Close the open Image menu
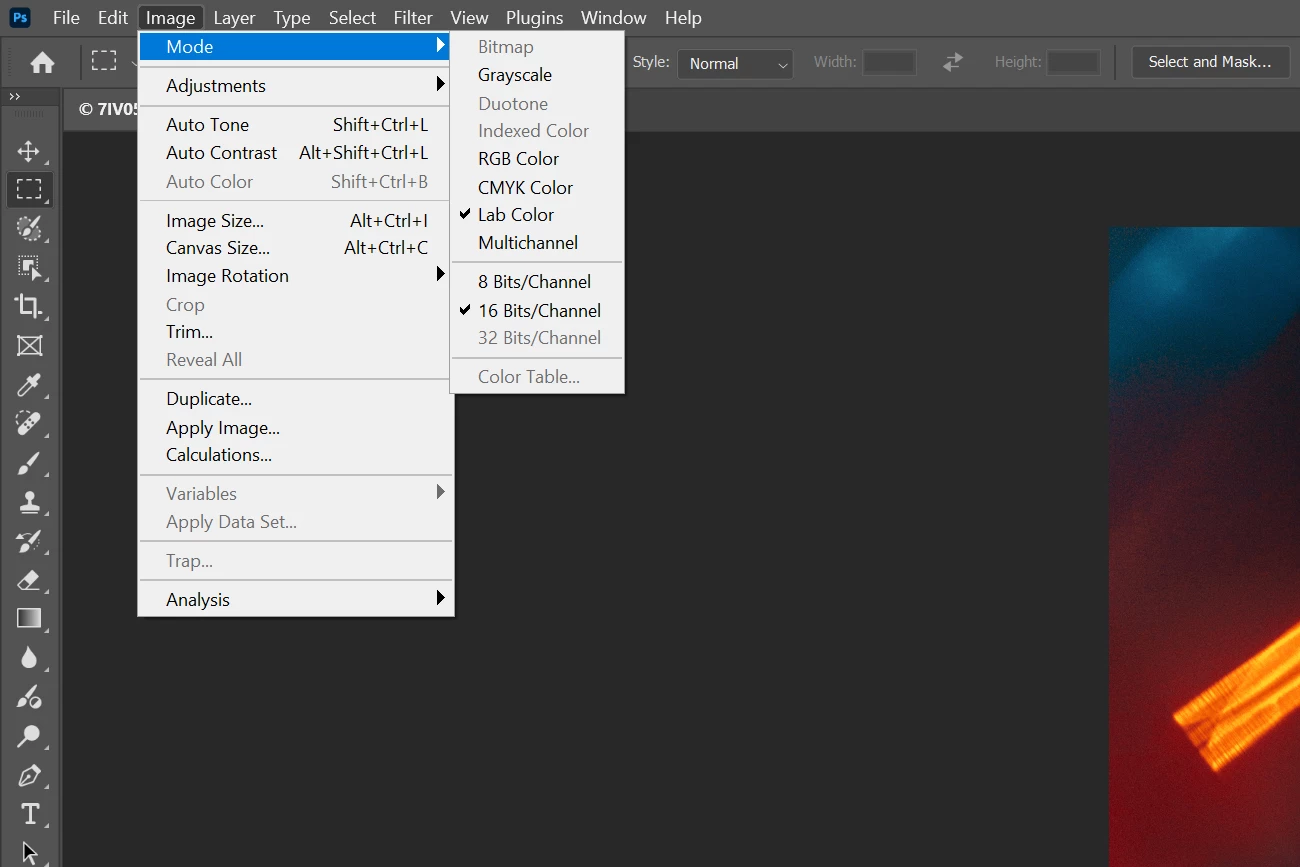This screenshot has width=1300, height=867. point(170,17)
